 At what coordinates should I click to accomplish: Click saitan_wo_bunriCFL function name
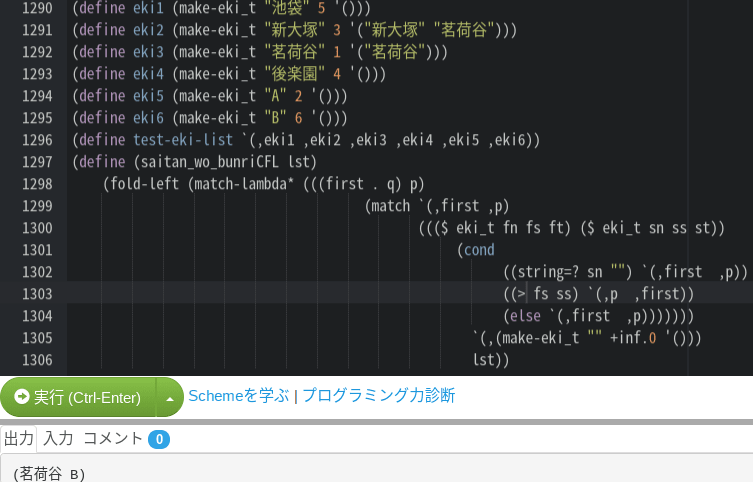coord(209,162)
